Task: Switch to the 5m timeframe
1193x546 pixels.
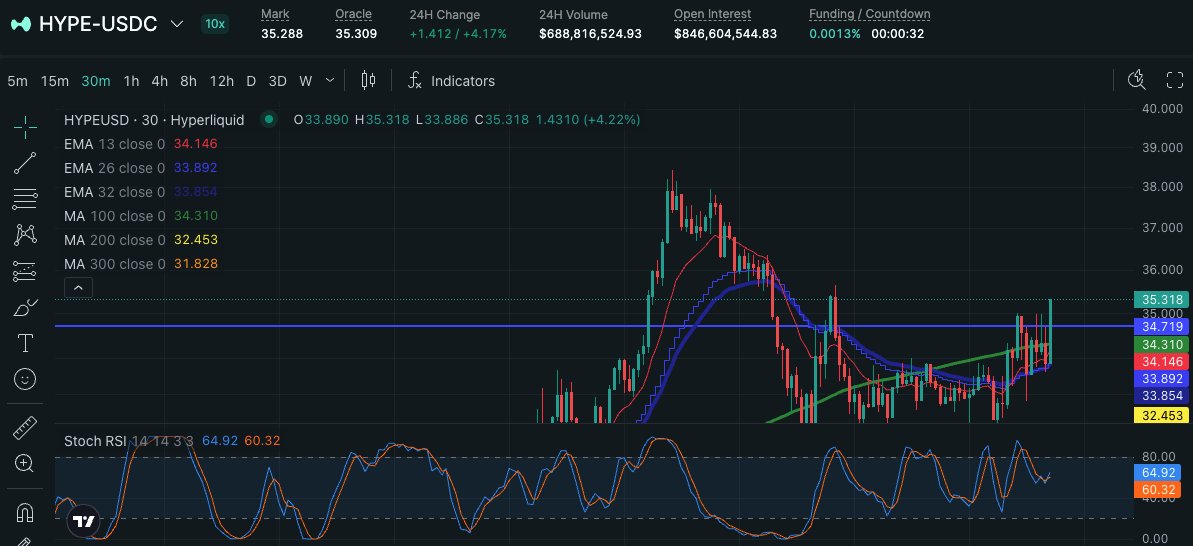Action: 17,81
